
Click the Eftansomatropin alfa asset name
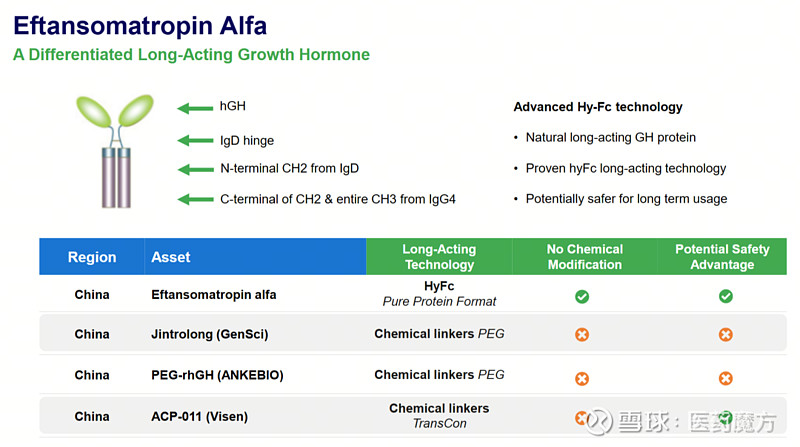point(213,295)
